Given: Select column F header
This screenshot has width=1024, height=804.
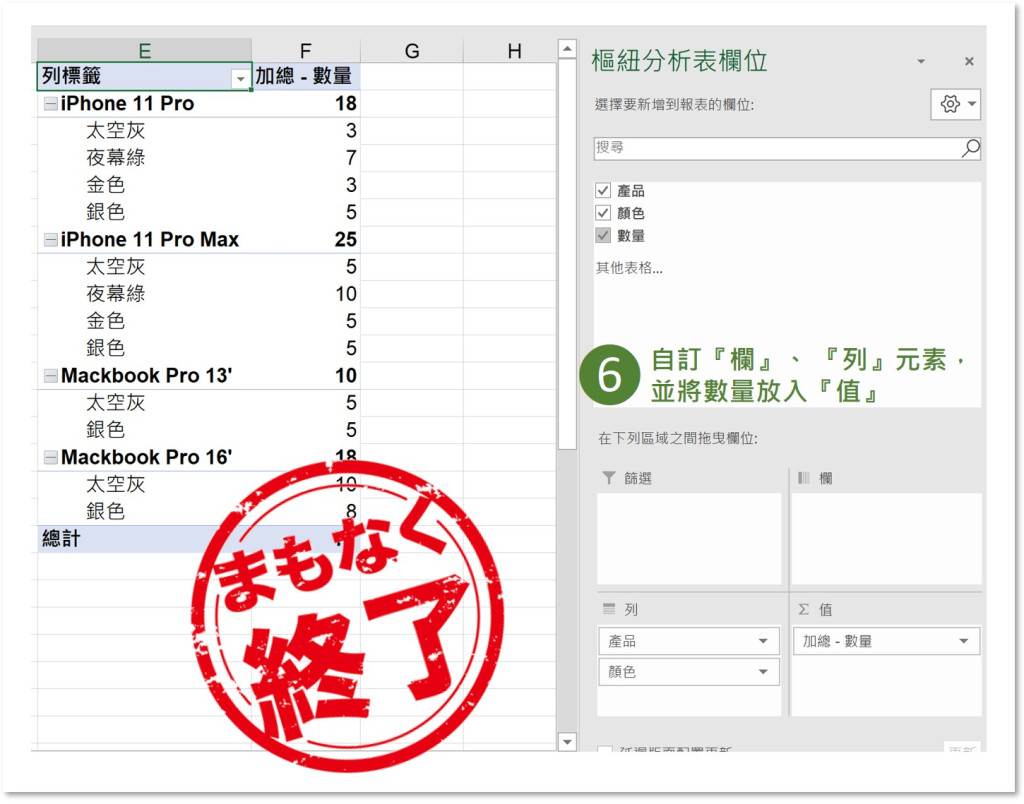Looking at the screenshot, I should pos(306,50).
